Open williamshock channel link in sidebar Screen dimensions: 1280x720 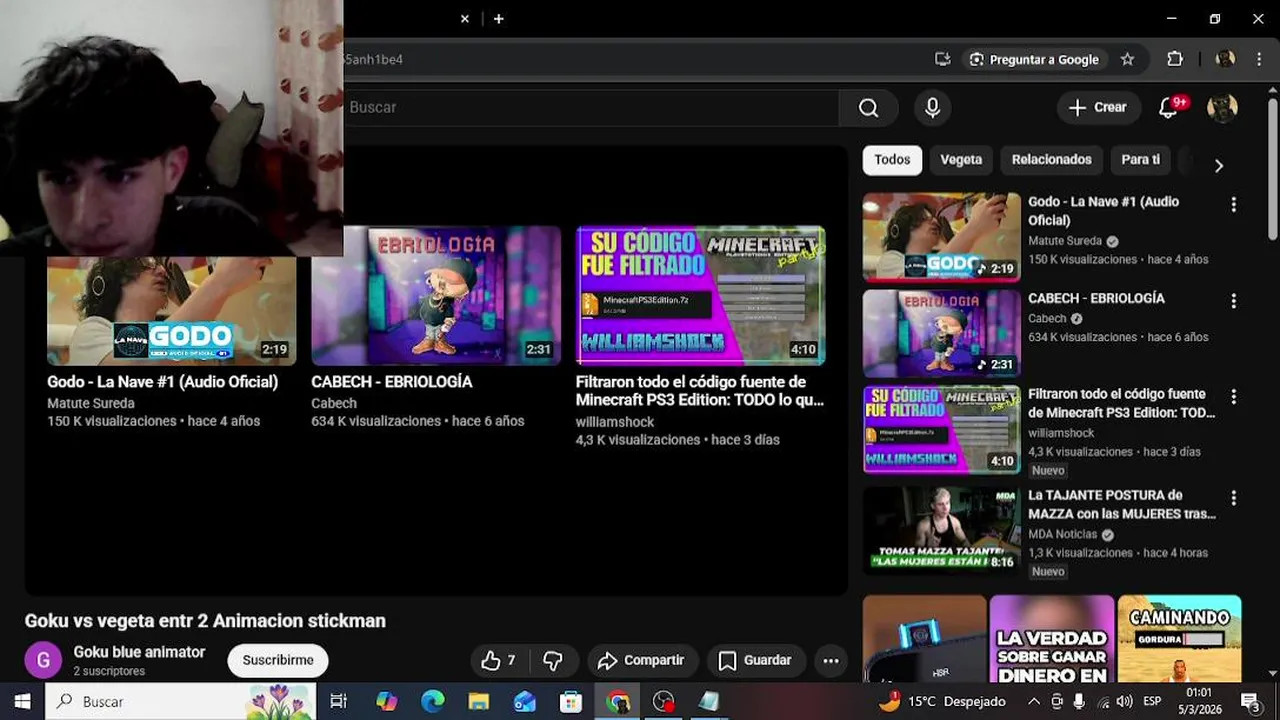click(1061, 433)
